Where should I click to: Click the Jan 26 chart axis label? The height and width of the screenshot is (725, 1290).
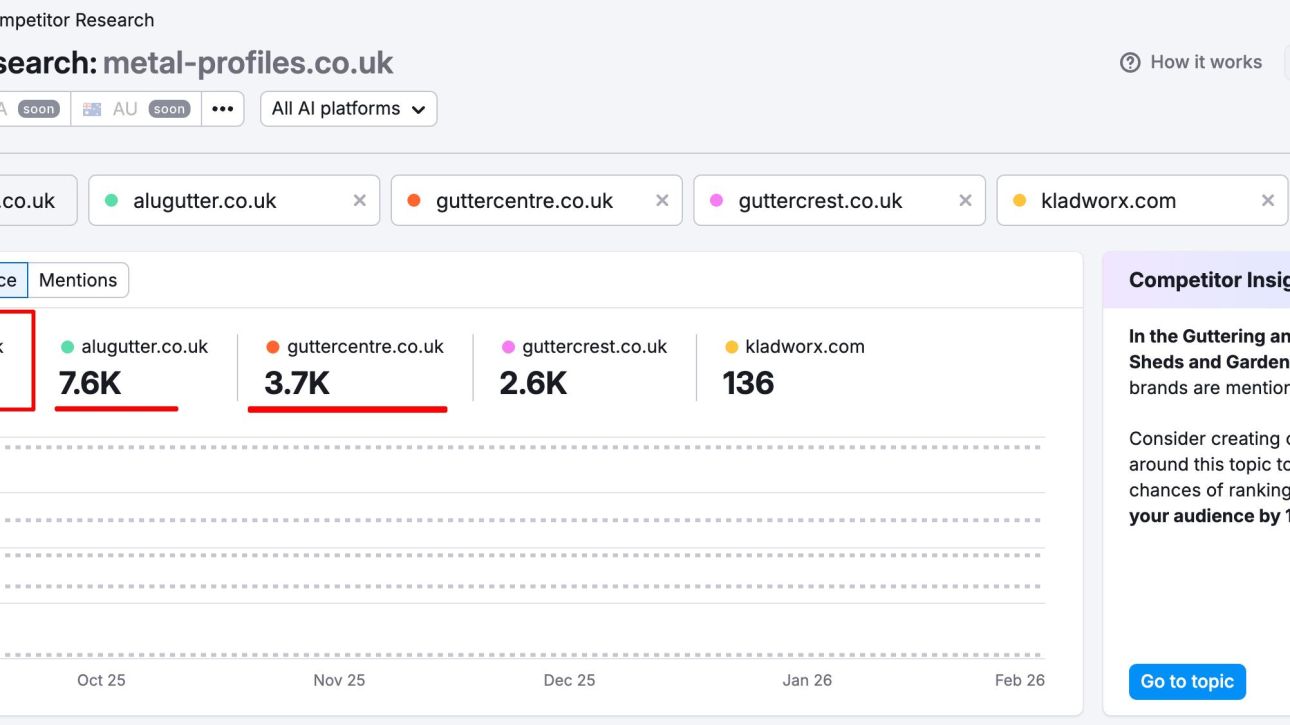pos(806,680)
